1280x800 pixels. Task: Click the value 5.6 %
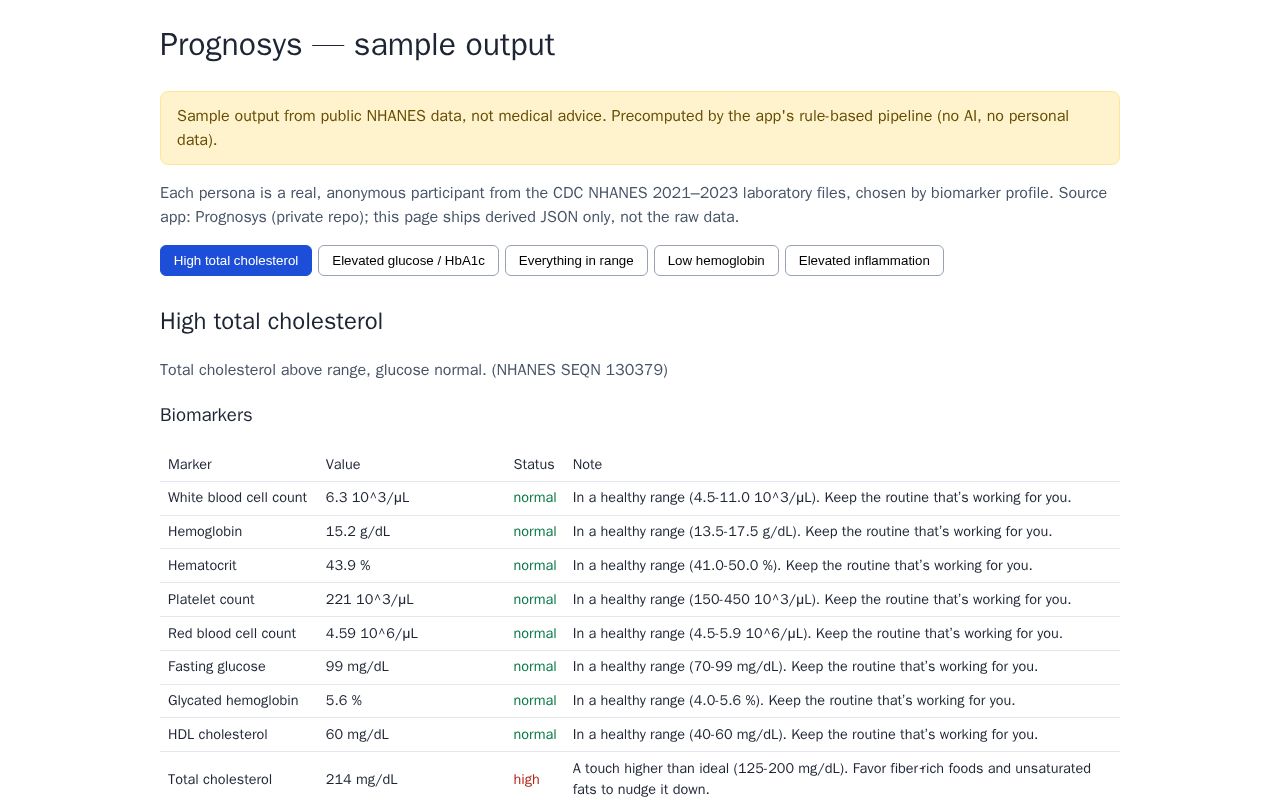coord(344,701)
